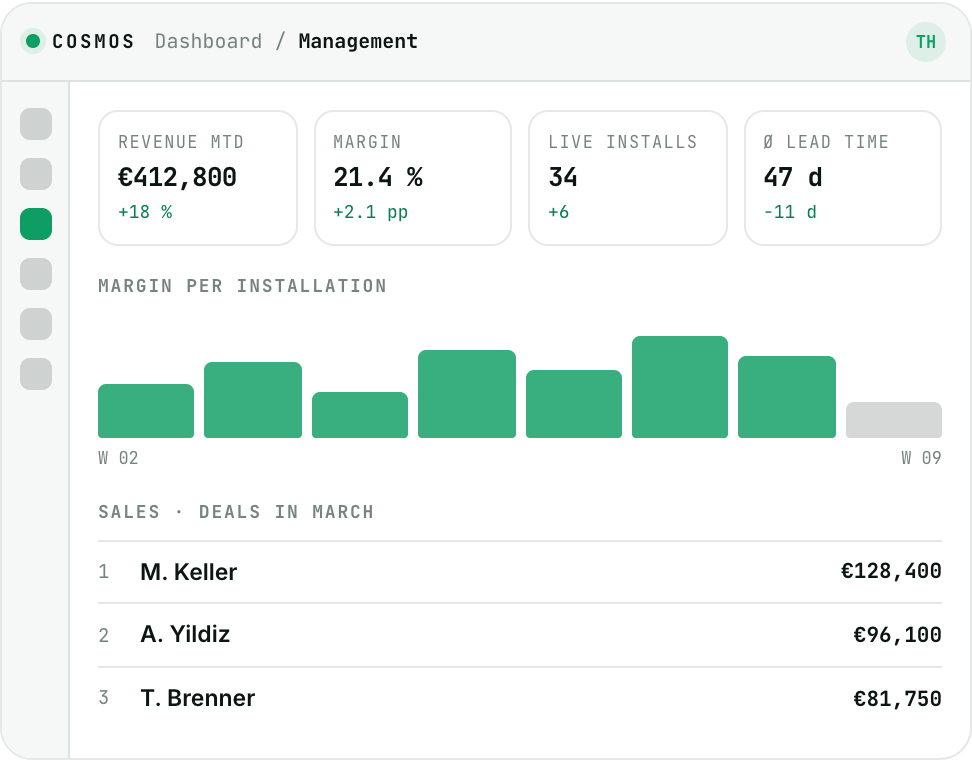Viewport: 972px width, 760px height.
Task: Open the Live Installs card
Action: click(x=627, y=178)
